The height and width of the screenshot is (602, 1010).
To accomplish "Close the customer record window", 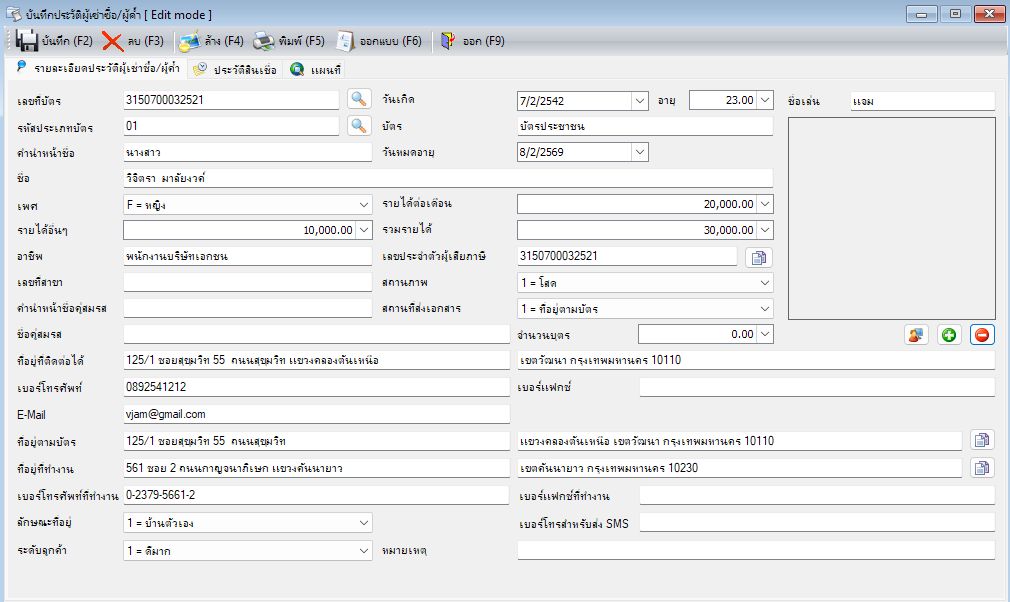I will click(989, 14).
